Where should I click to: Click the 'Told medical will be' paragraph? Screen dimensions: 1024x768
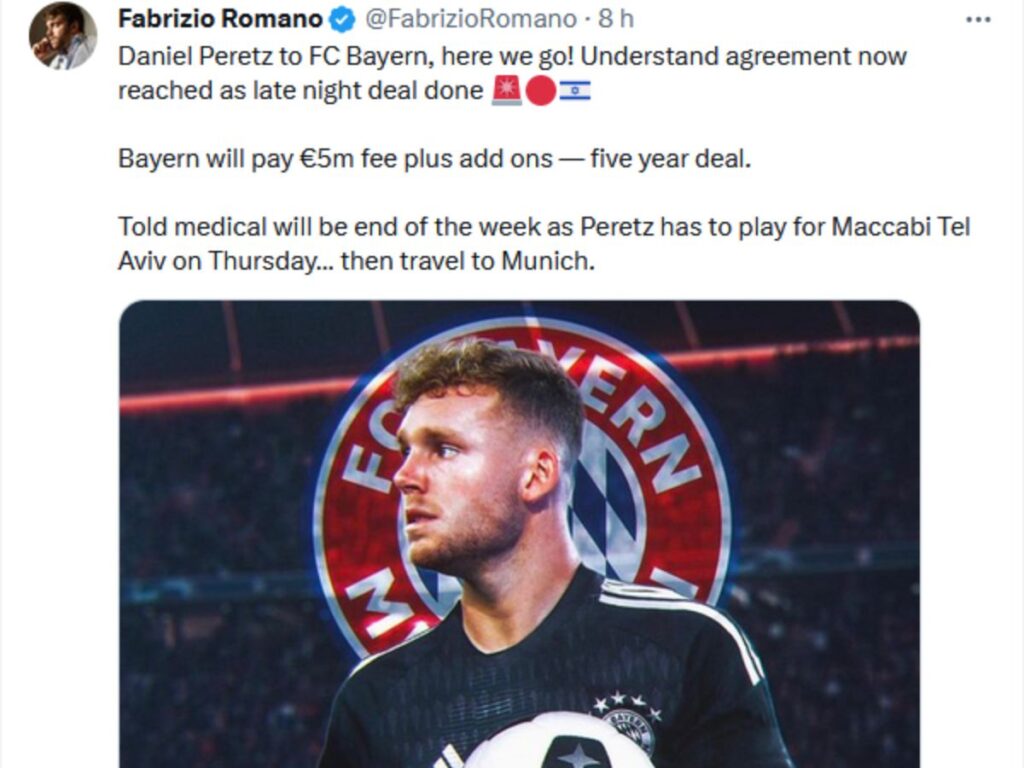click(x=544, y=244)
